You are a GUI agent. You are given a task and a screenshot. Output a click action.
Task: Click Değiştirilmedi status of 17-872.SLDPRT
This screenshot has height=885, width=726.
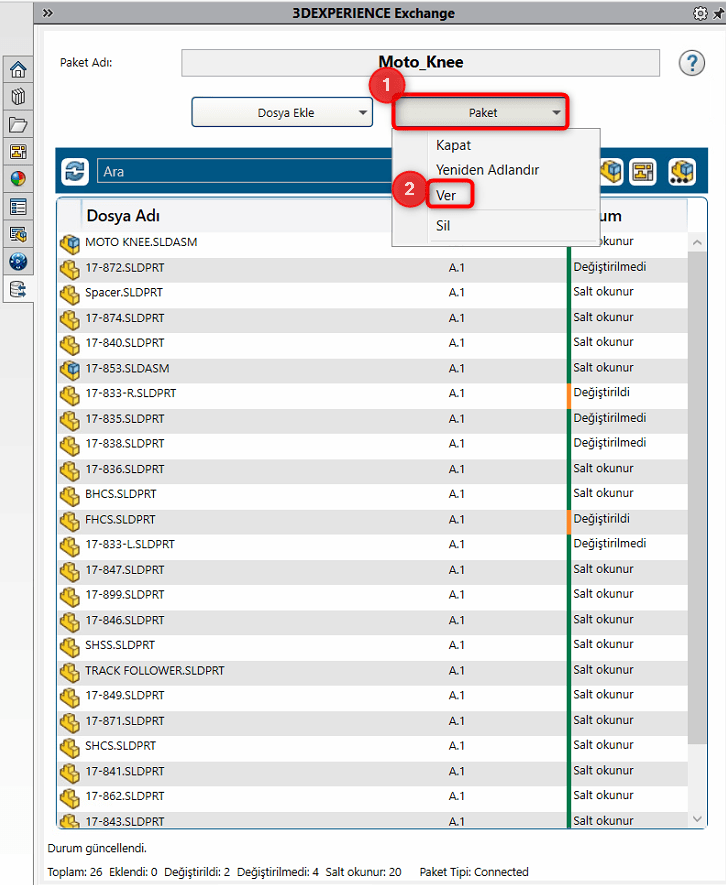[x=610, y=267]
